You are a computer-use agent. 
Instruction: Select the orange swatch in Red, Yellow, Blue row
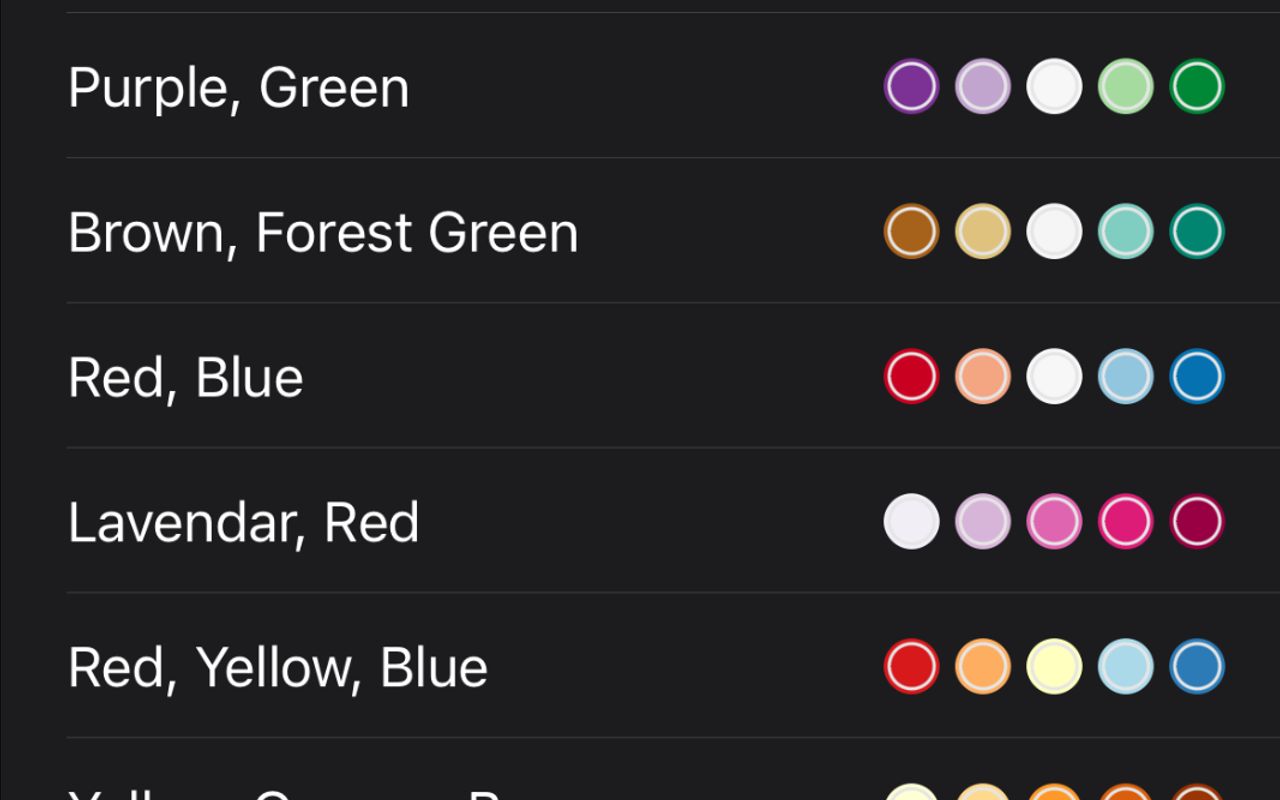coord(982,666)
